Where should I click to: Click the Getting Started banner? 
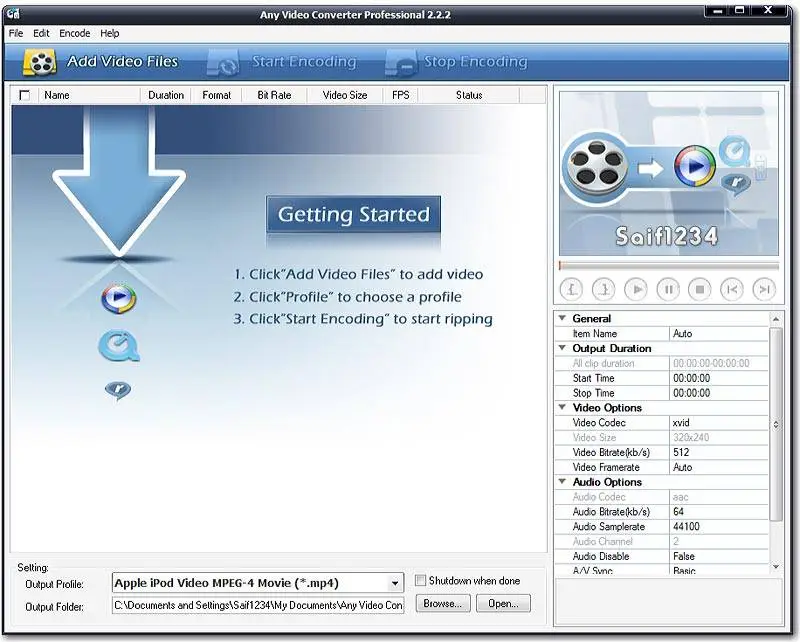pyautogui.click(x=354, y=214)
